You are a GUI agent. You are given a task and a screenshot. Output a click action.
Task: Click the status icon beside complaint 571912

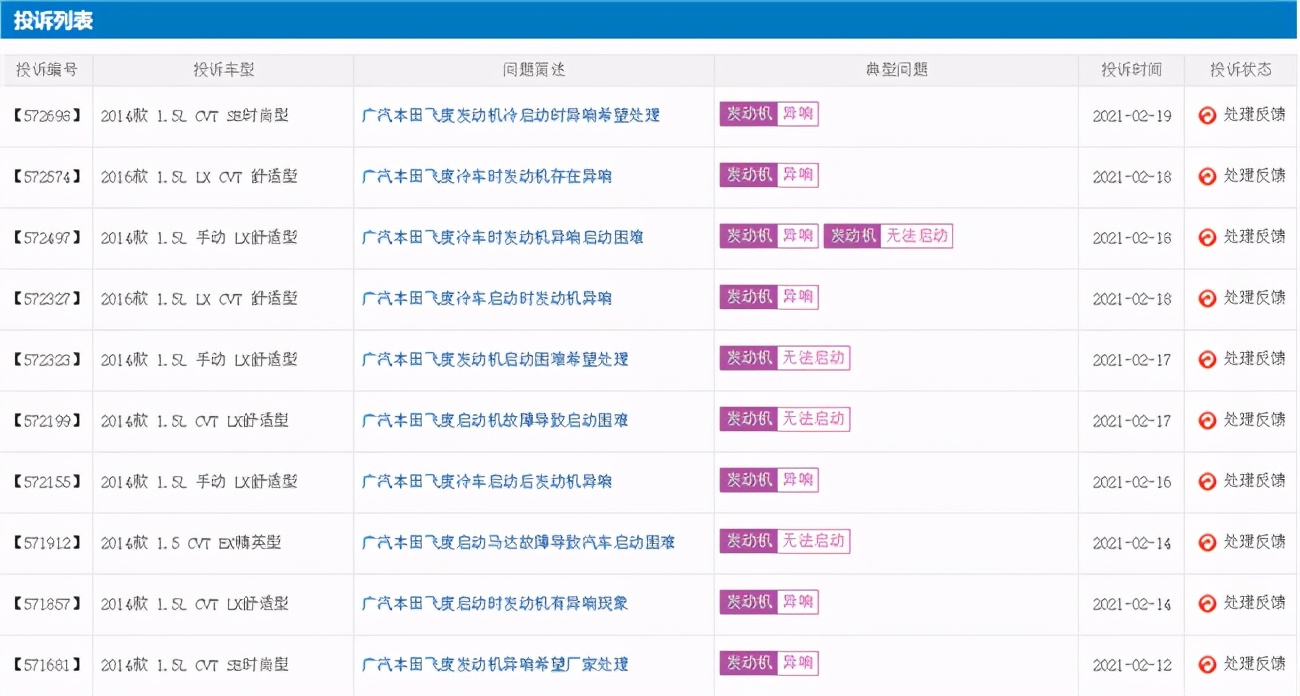pyautogui.click(x=1206, y=542)
